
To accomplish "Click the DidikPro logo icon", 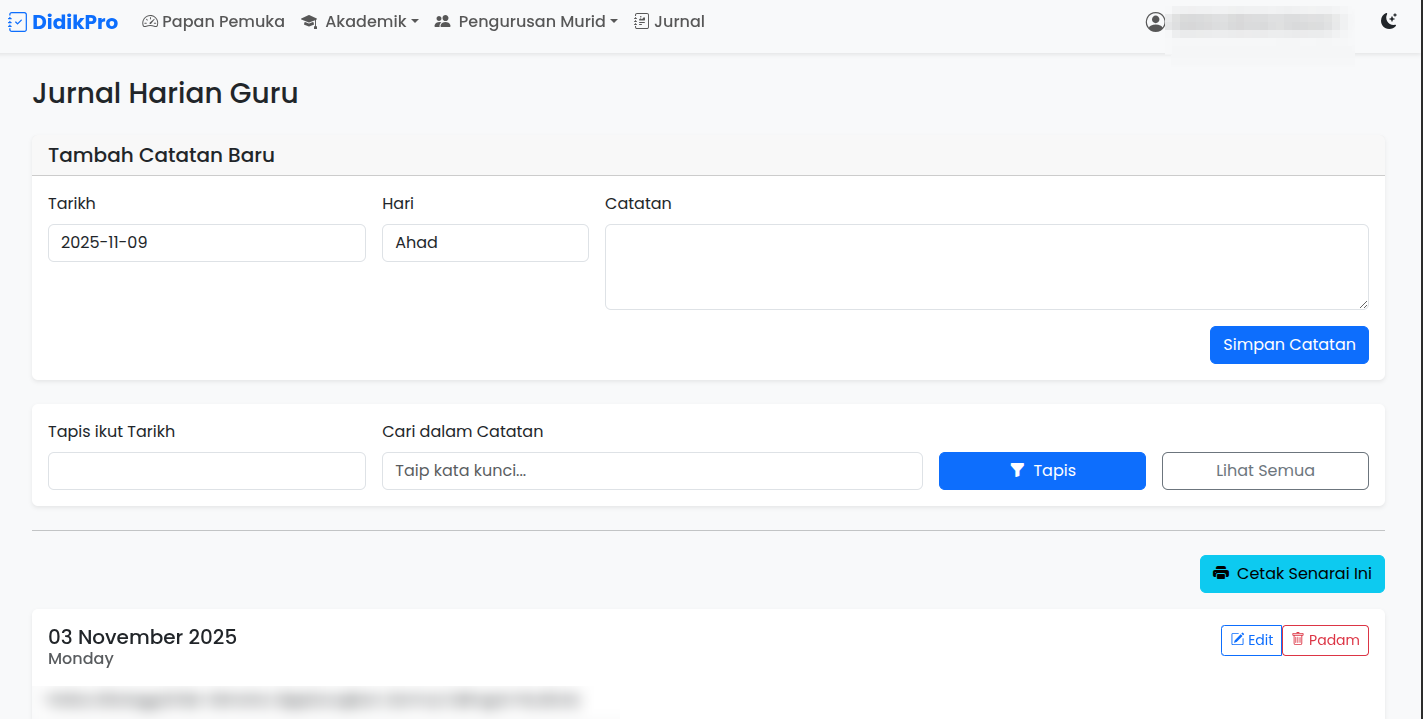I will click(17, 22).
